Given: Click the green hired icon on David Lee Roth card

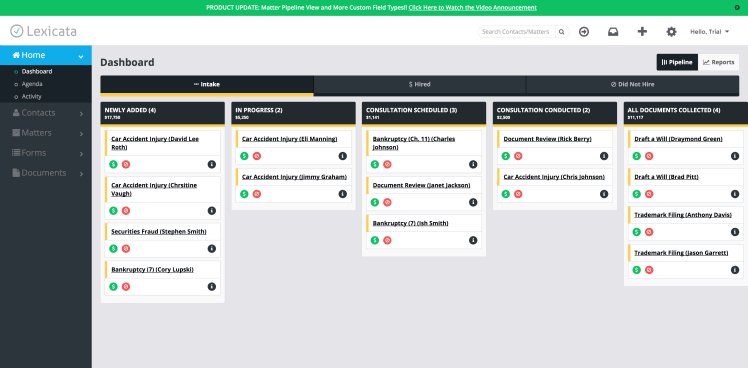Looking at the screenshot, I should (113, 164).
